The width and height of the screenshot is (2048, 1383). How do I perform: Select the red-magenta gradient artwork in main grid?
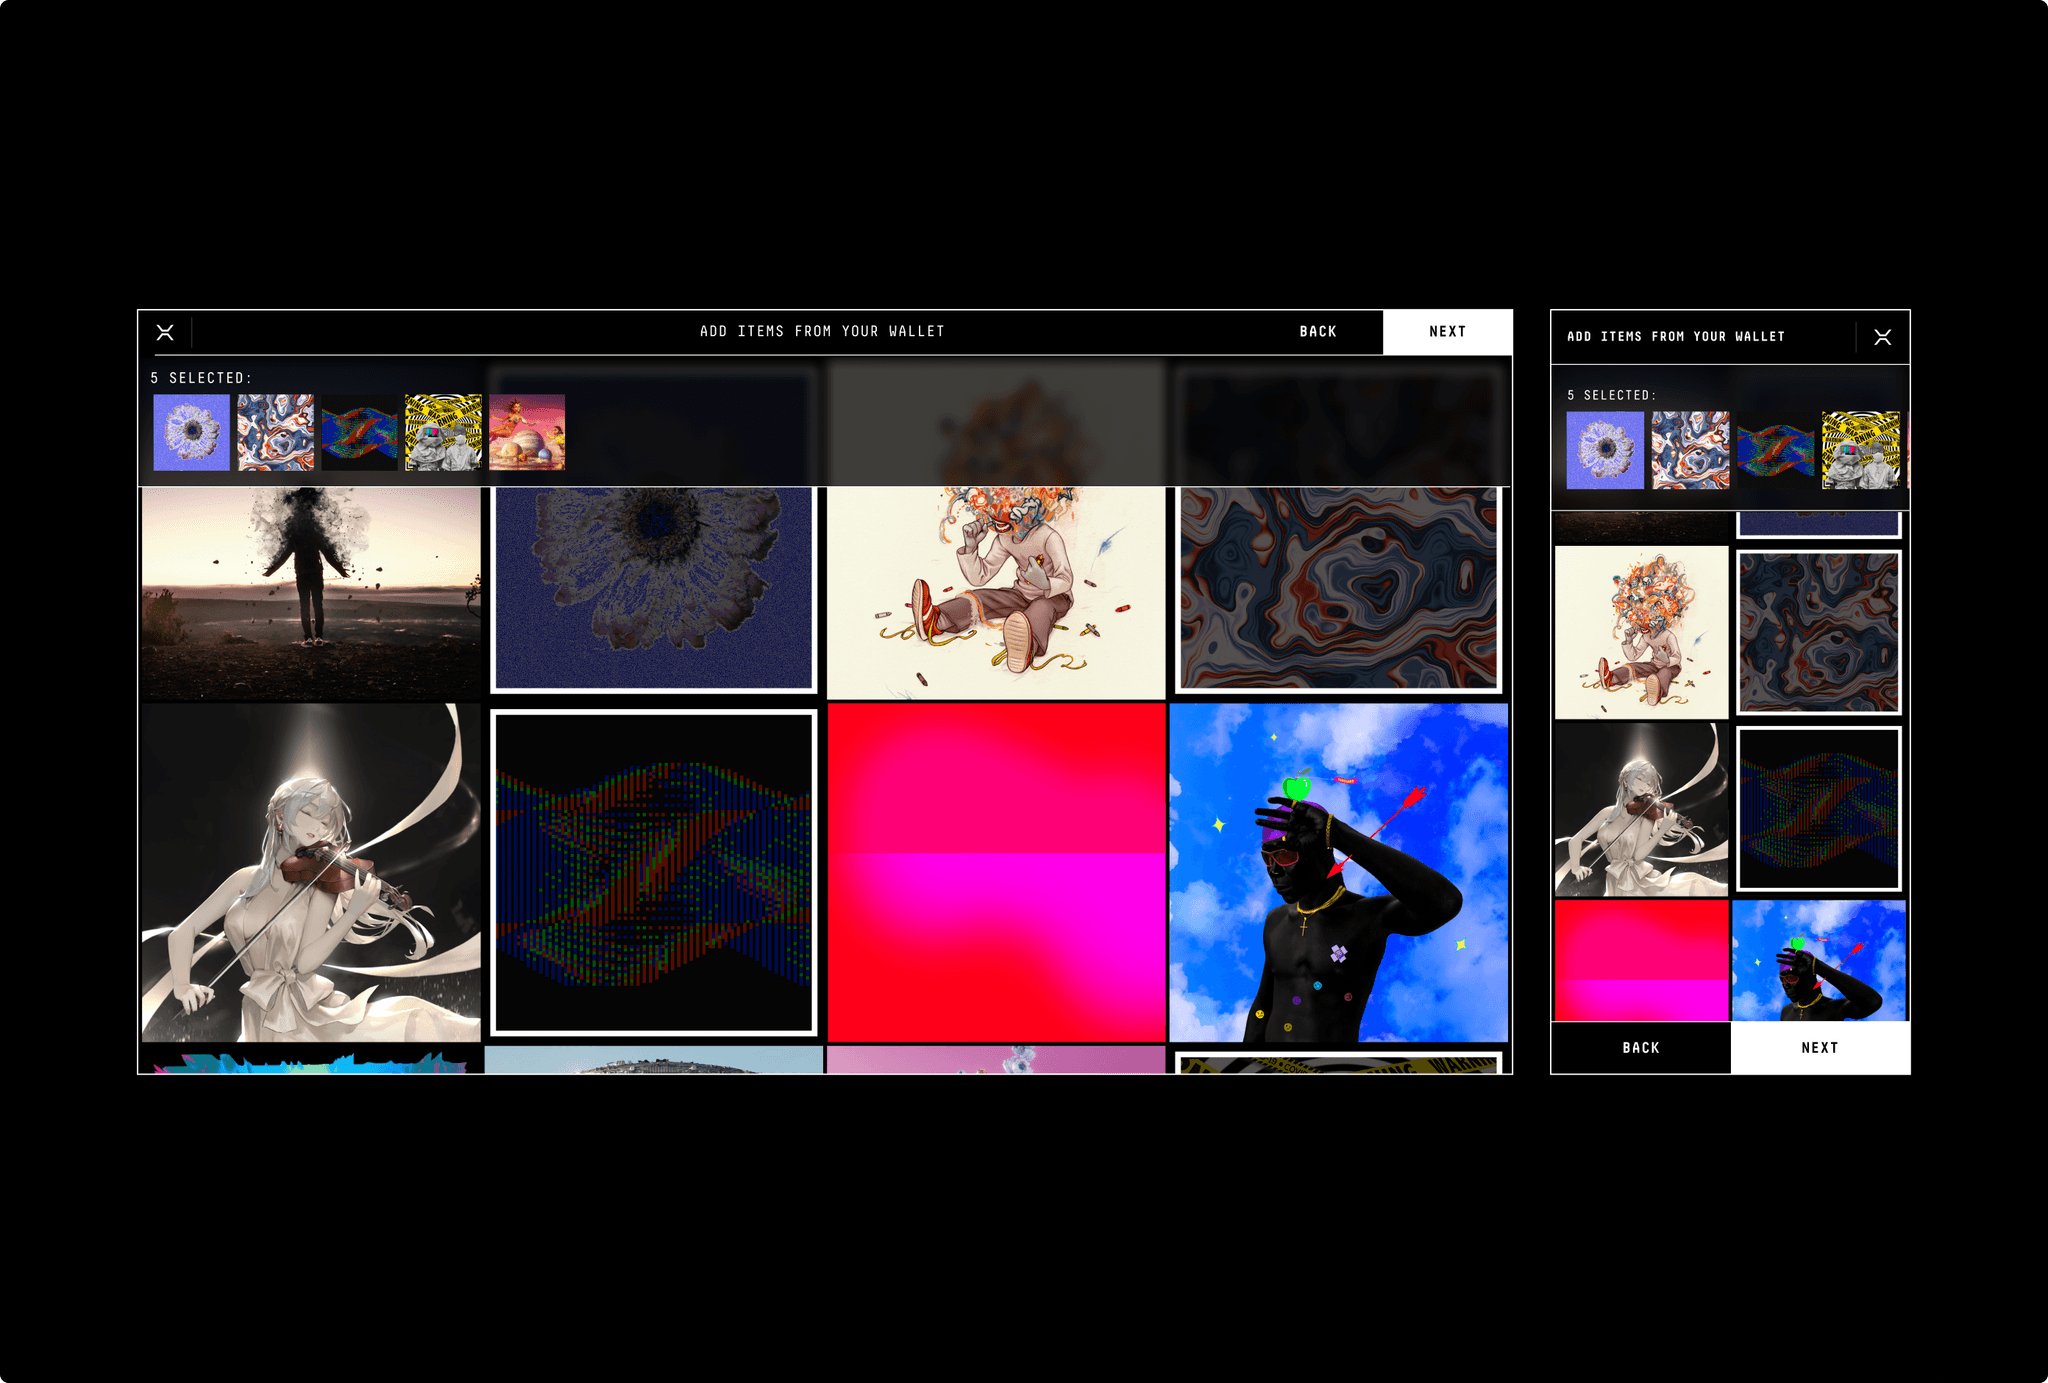point(996,872)
